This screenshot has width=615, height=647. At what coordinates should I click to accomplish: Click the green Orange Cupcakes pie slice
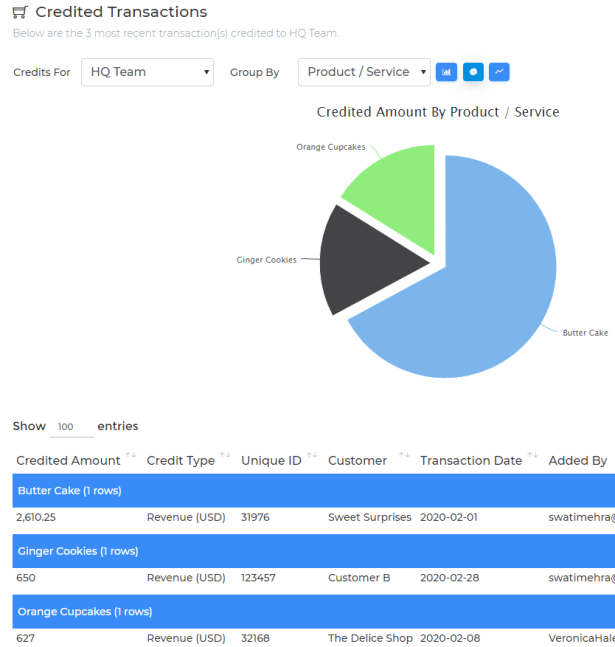[395, 195]
